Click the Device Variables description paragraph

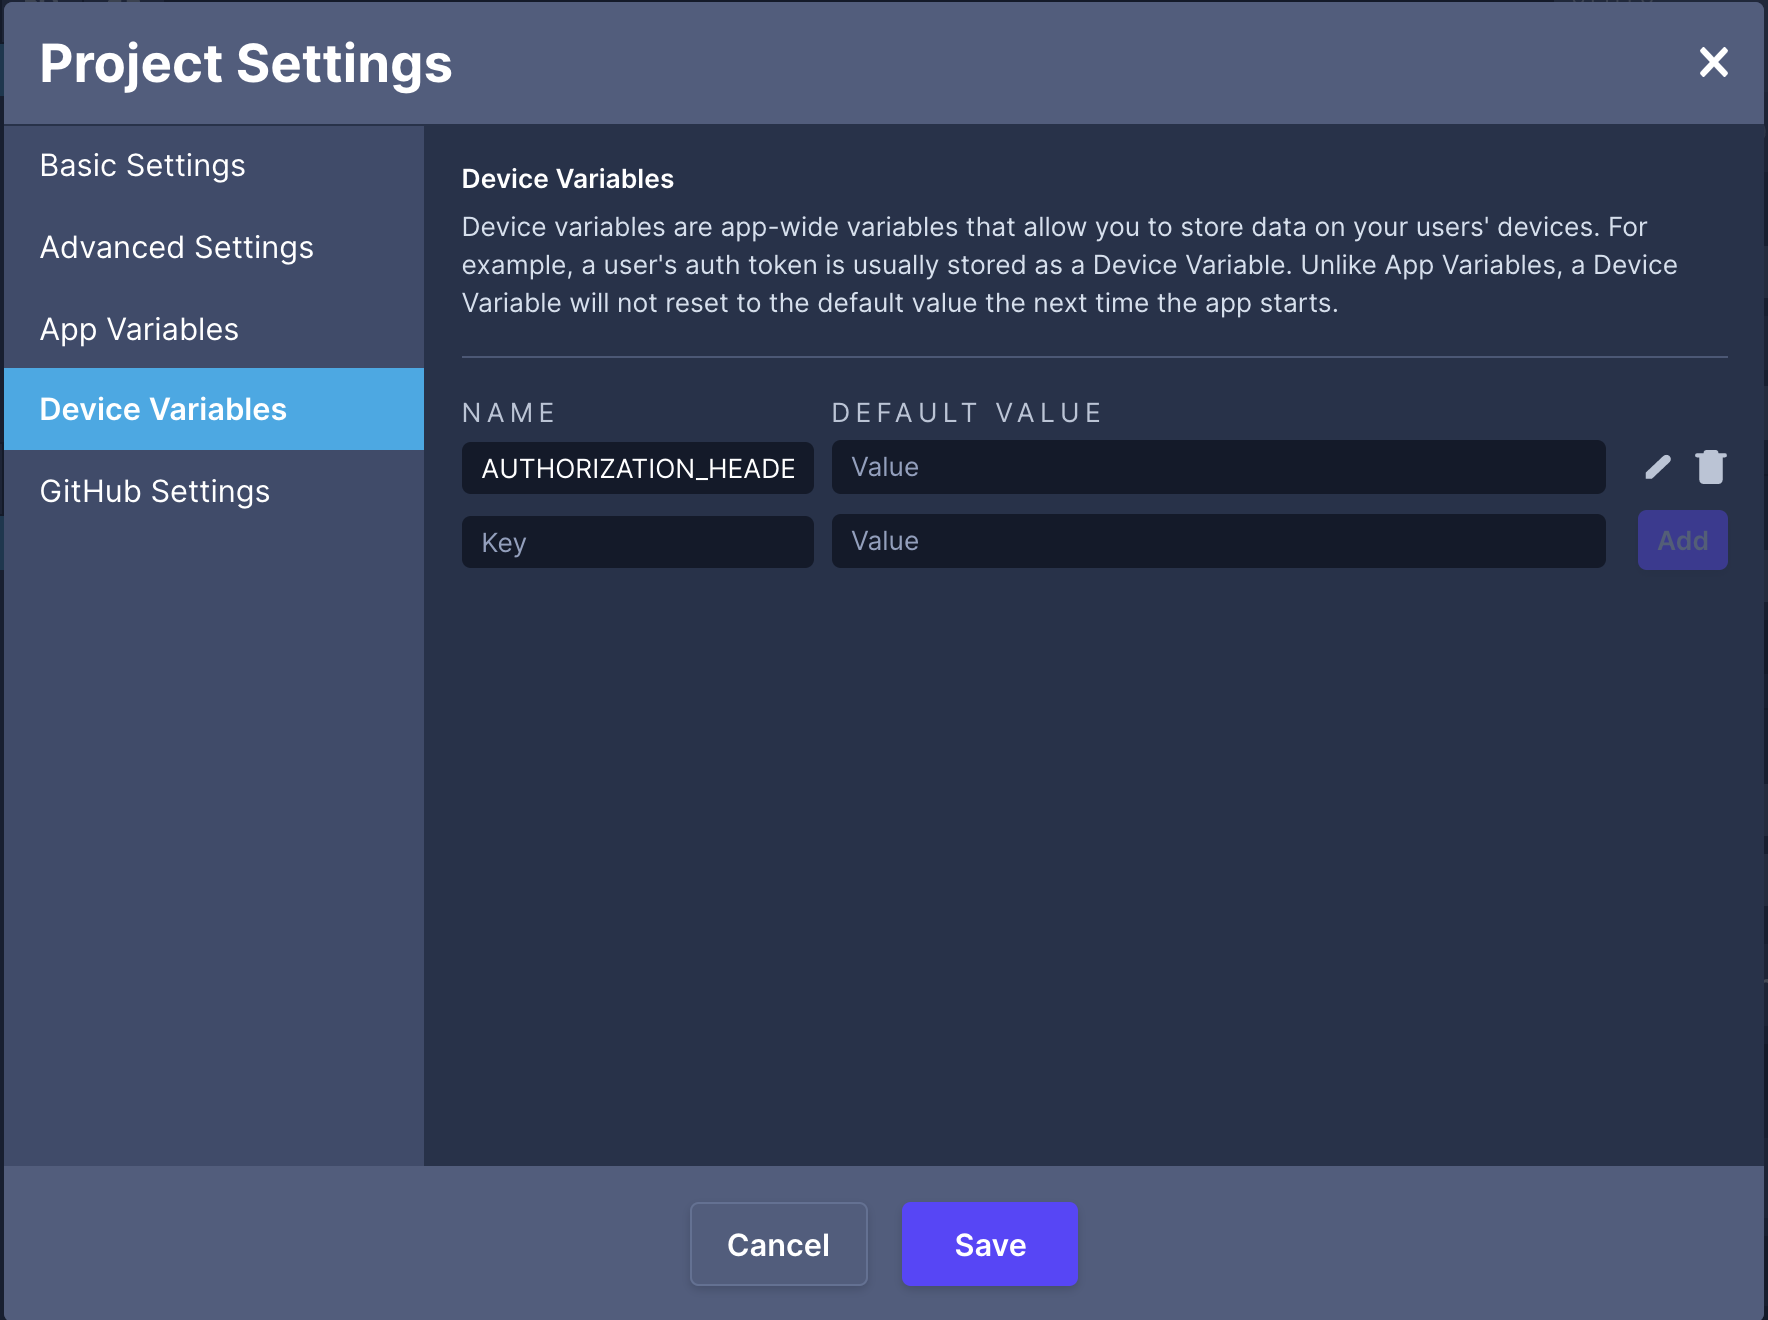tap(1070, 265)
